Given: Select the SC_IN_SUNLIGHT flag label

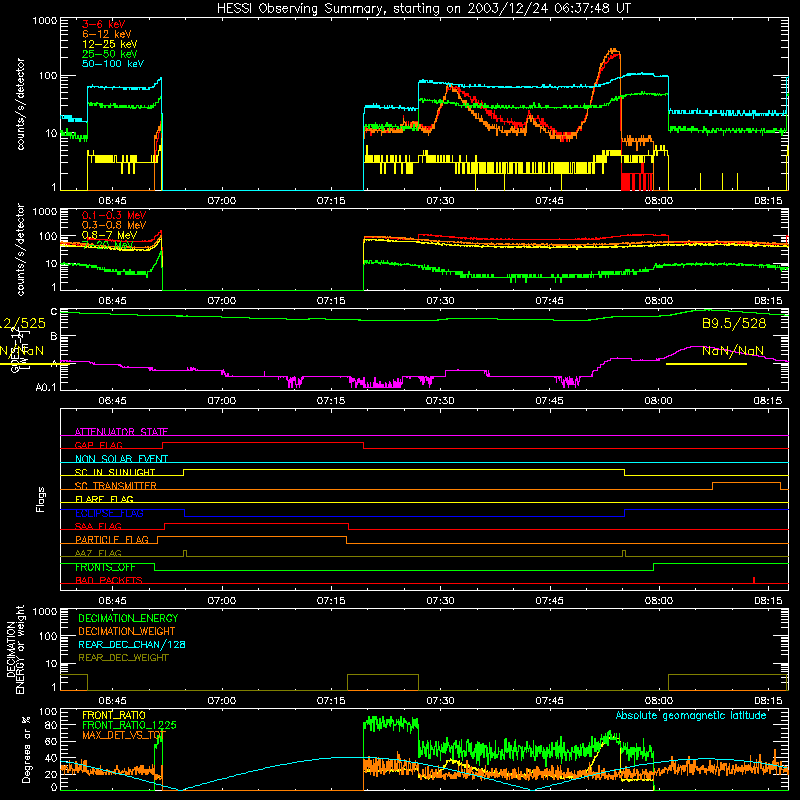Looking at the screenshot, I should [115, 472].
